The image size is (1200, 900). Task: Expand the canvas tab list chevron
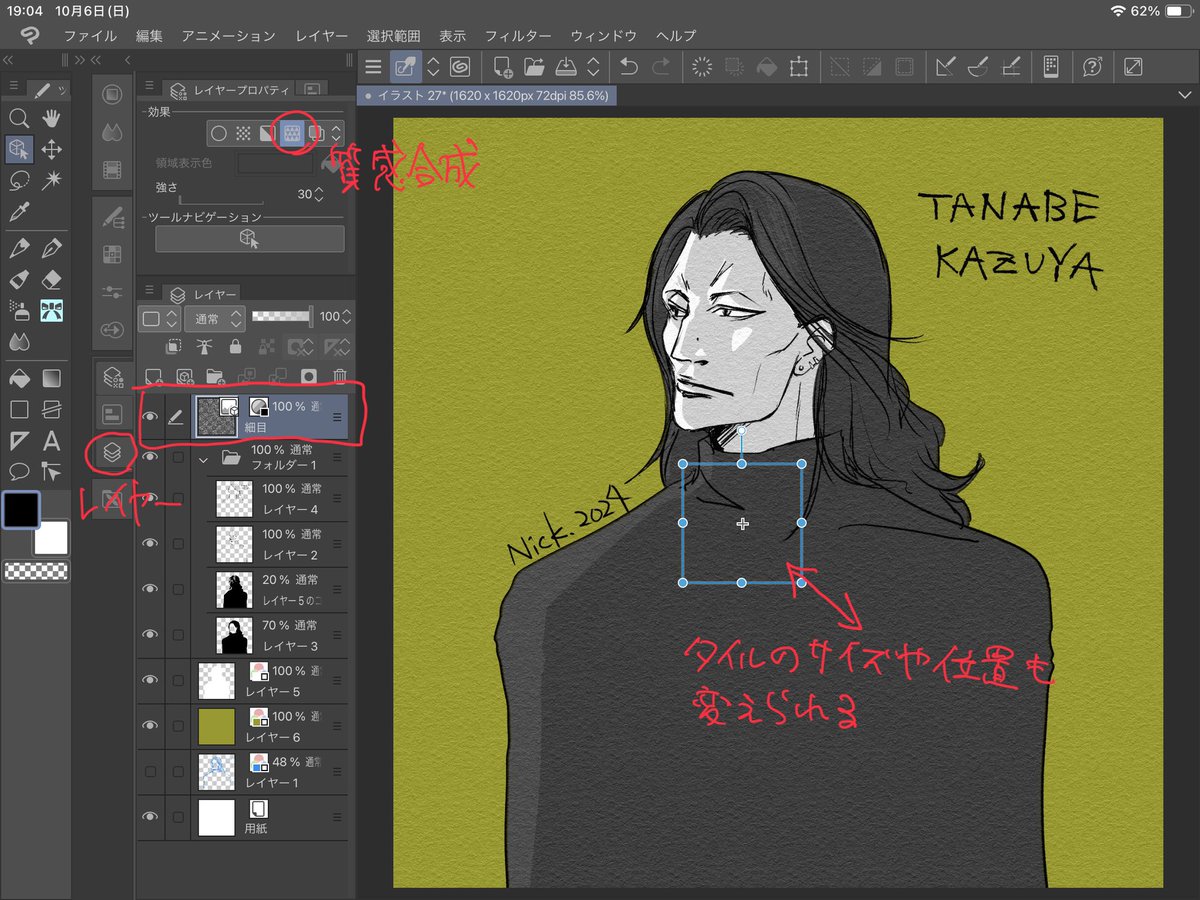tap(1185, 95)
